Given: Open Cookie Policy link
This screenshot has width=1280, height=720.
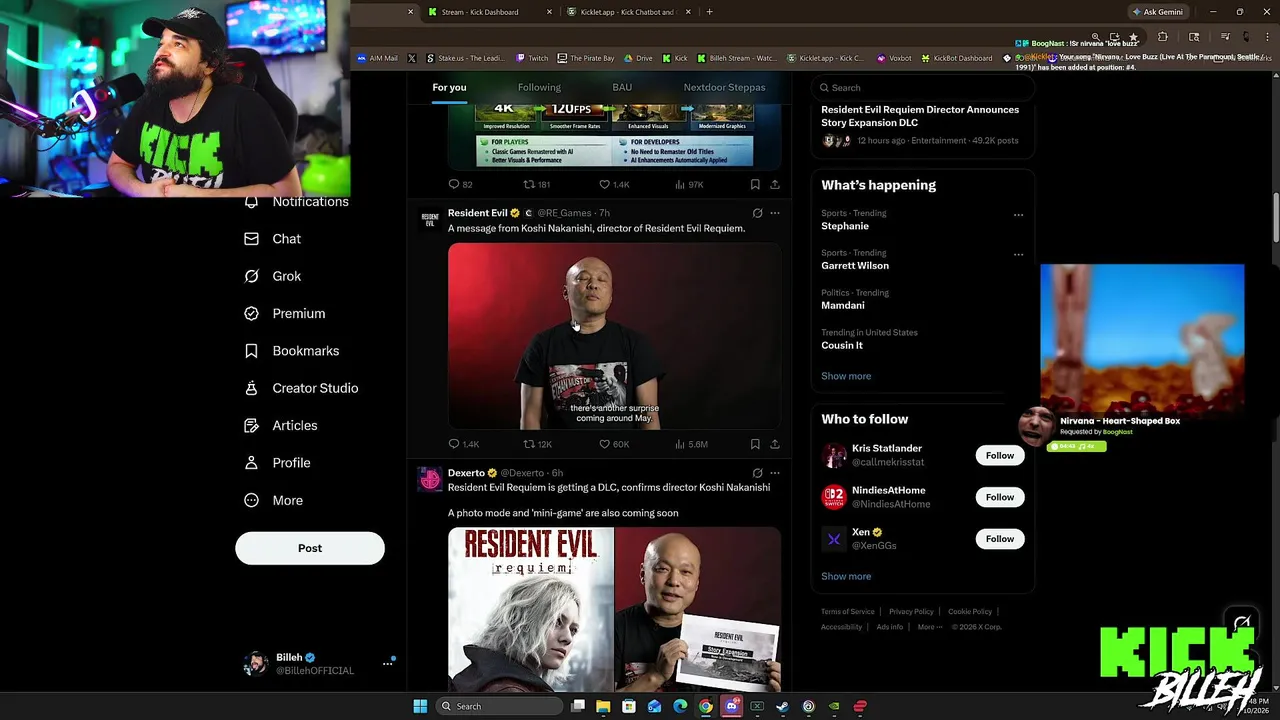Looking at the screenshot, I should (x=970, y=612).
